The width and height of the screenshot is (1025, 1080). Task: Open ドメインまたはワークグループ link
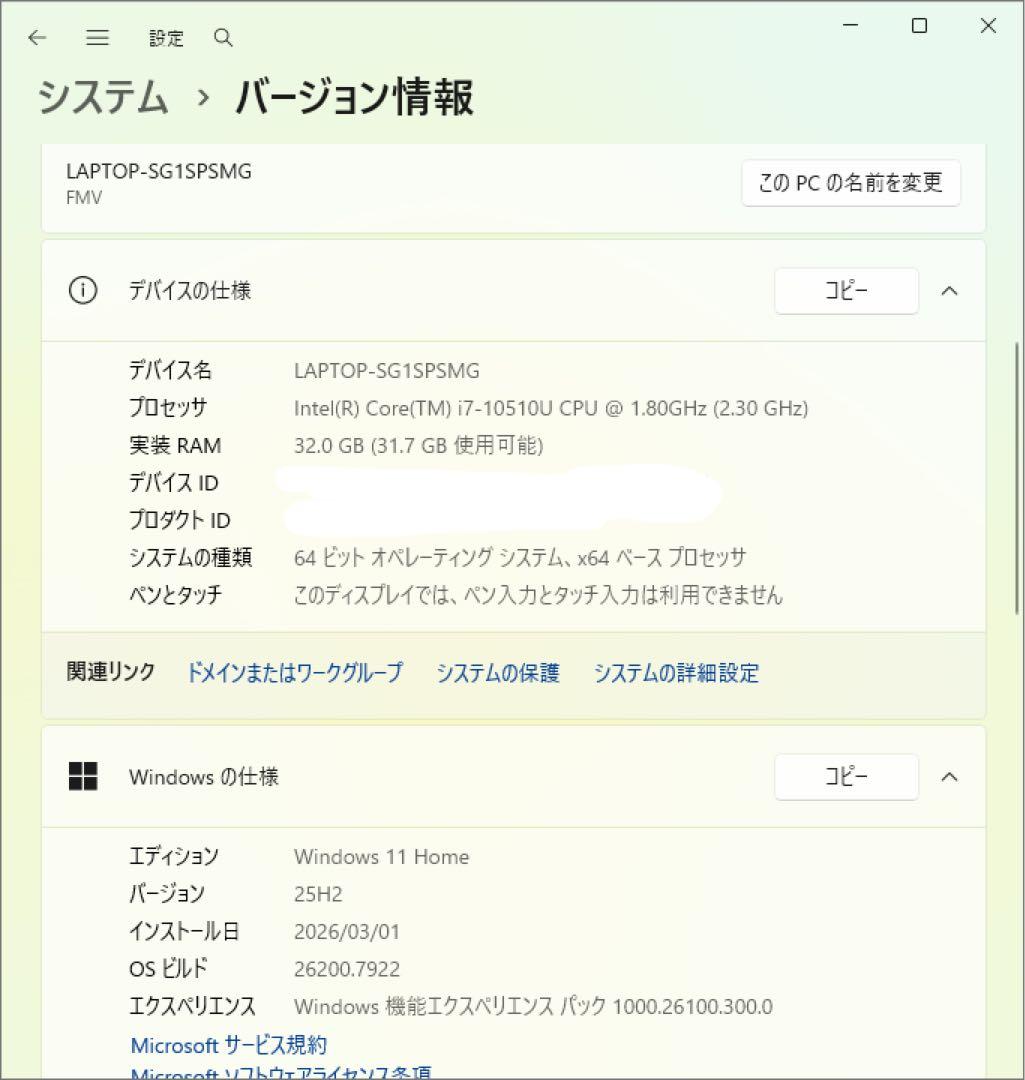[295, 672]
